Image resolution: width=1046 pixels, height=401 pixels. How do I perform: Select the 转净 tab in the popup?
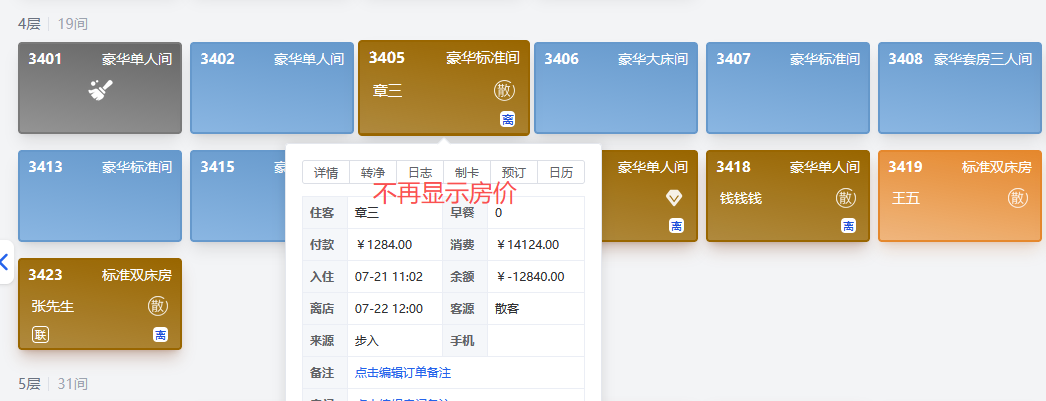[373, 172]
